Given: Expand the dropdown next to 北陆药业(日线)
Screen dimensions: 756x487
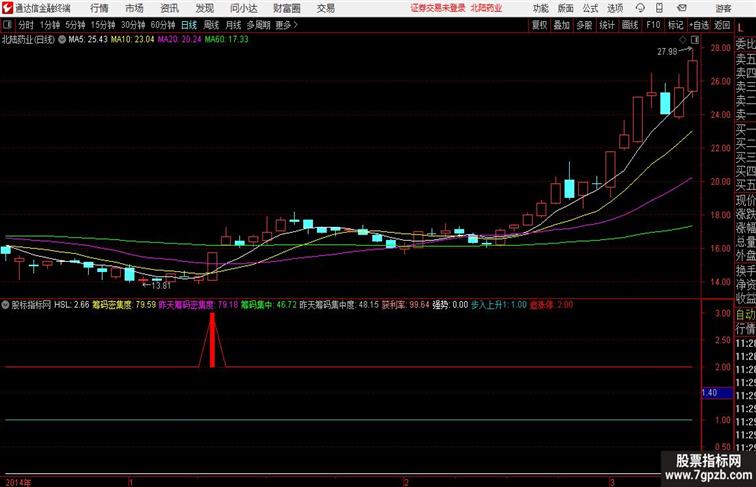Looking at the screenshot, I should [x=62, y=40].
